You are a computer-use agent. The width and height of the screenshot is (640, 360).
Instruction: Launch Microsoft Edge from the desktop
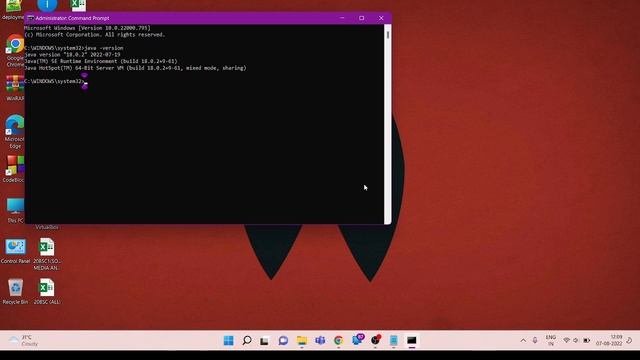(x=15, y=131)
